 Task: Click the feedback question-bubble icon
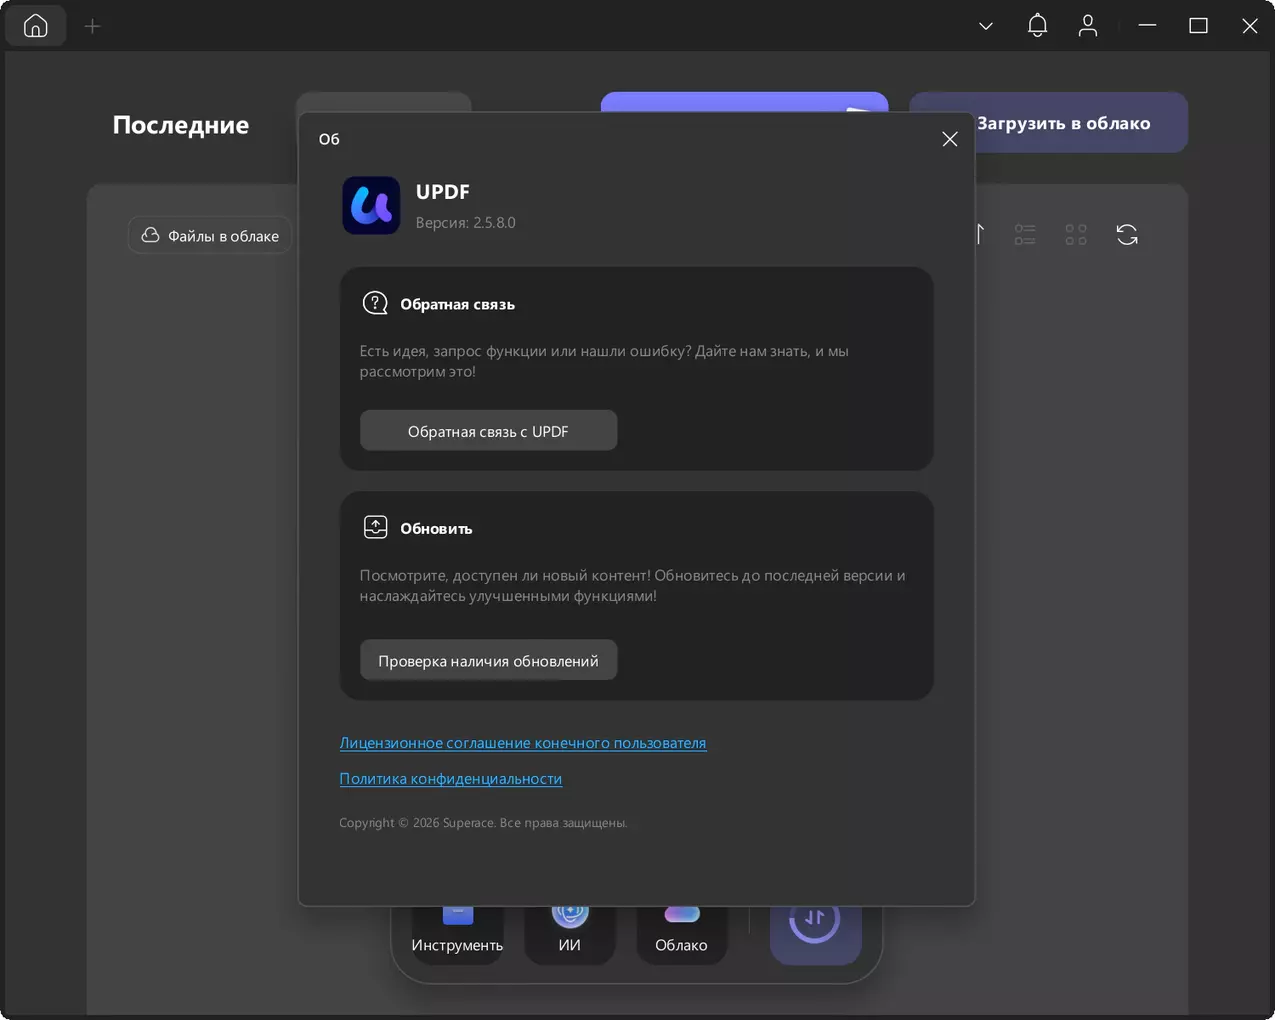(375, 303)
